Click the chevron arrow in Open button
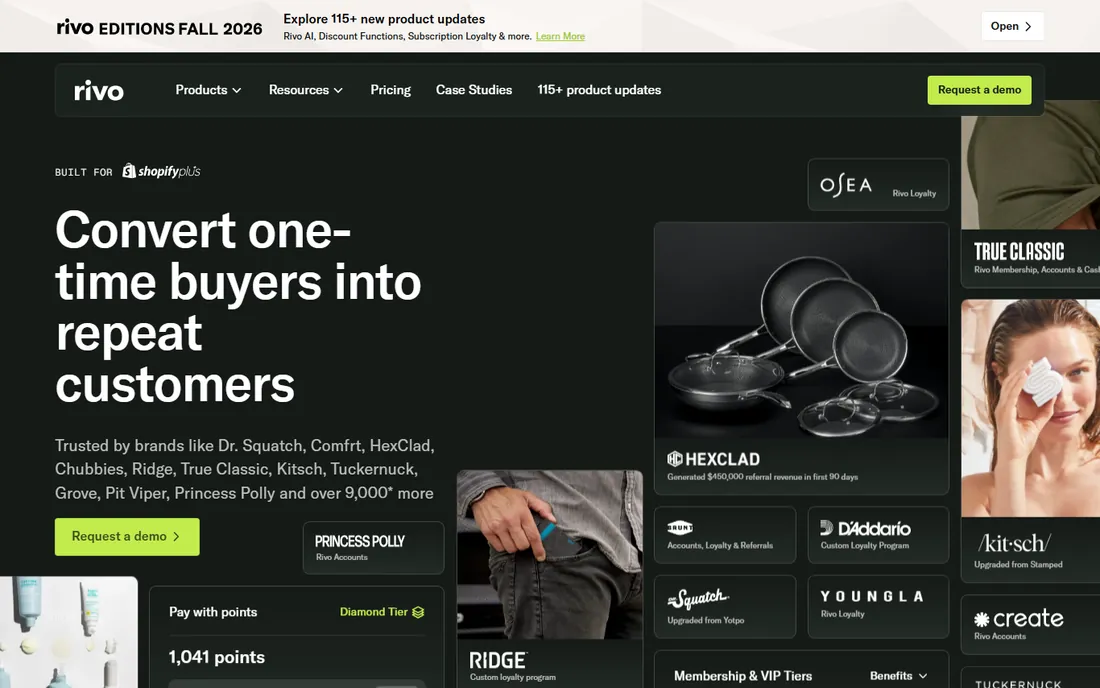This screenshot has width=1100, height=688. pos(1028,27)
